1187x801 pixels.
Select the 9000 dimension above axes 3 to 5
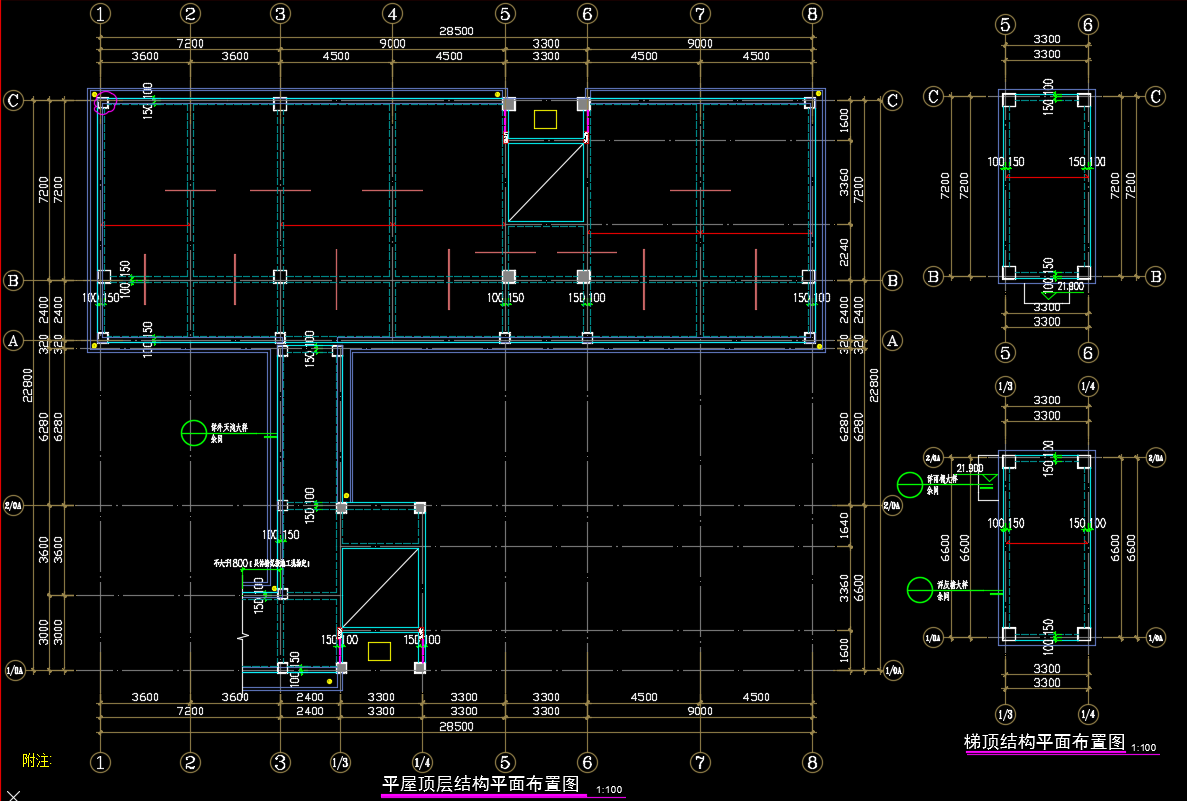pos(392,44)
